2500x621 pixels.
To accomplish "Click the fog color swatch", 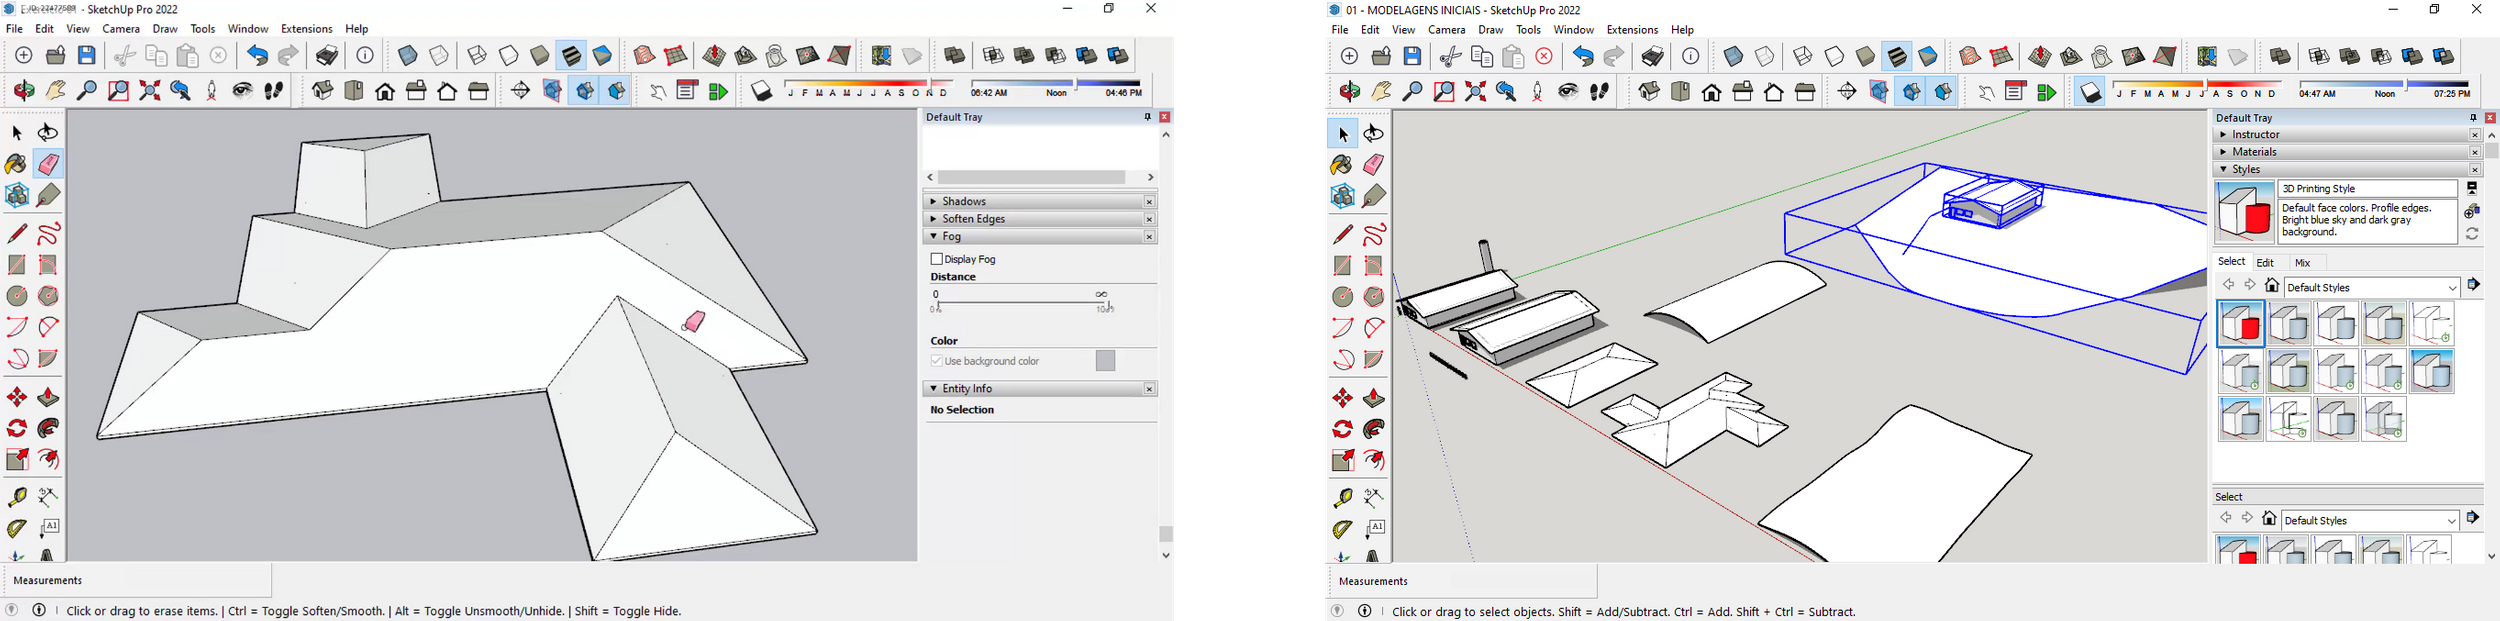I will pyautogui.click(x=1105, y=361).
